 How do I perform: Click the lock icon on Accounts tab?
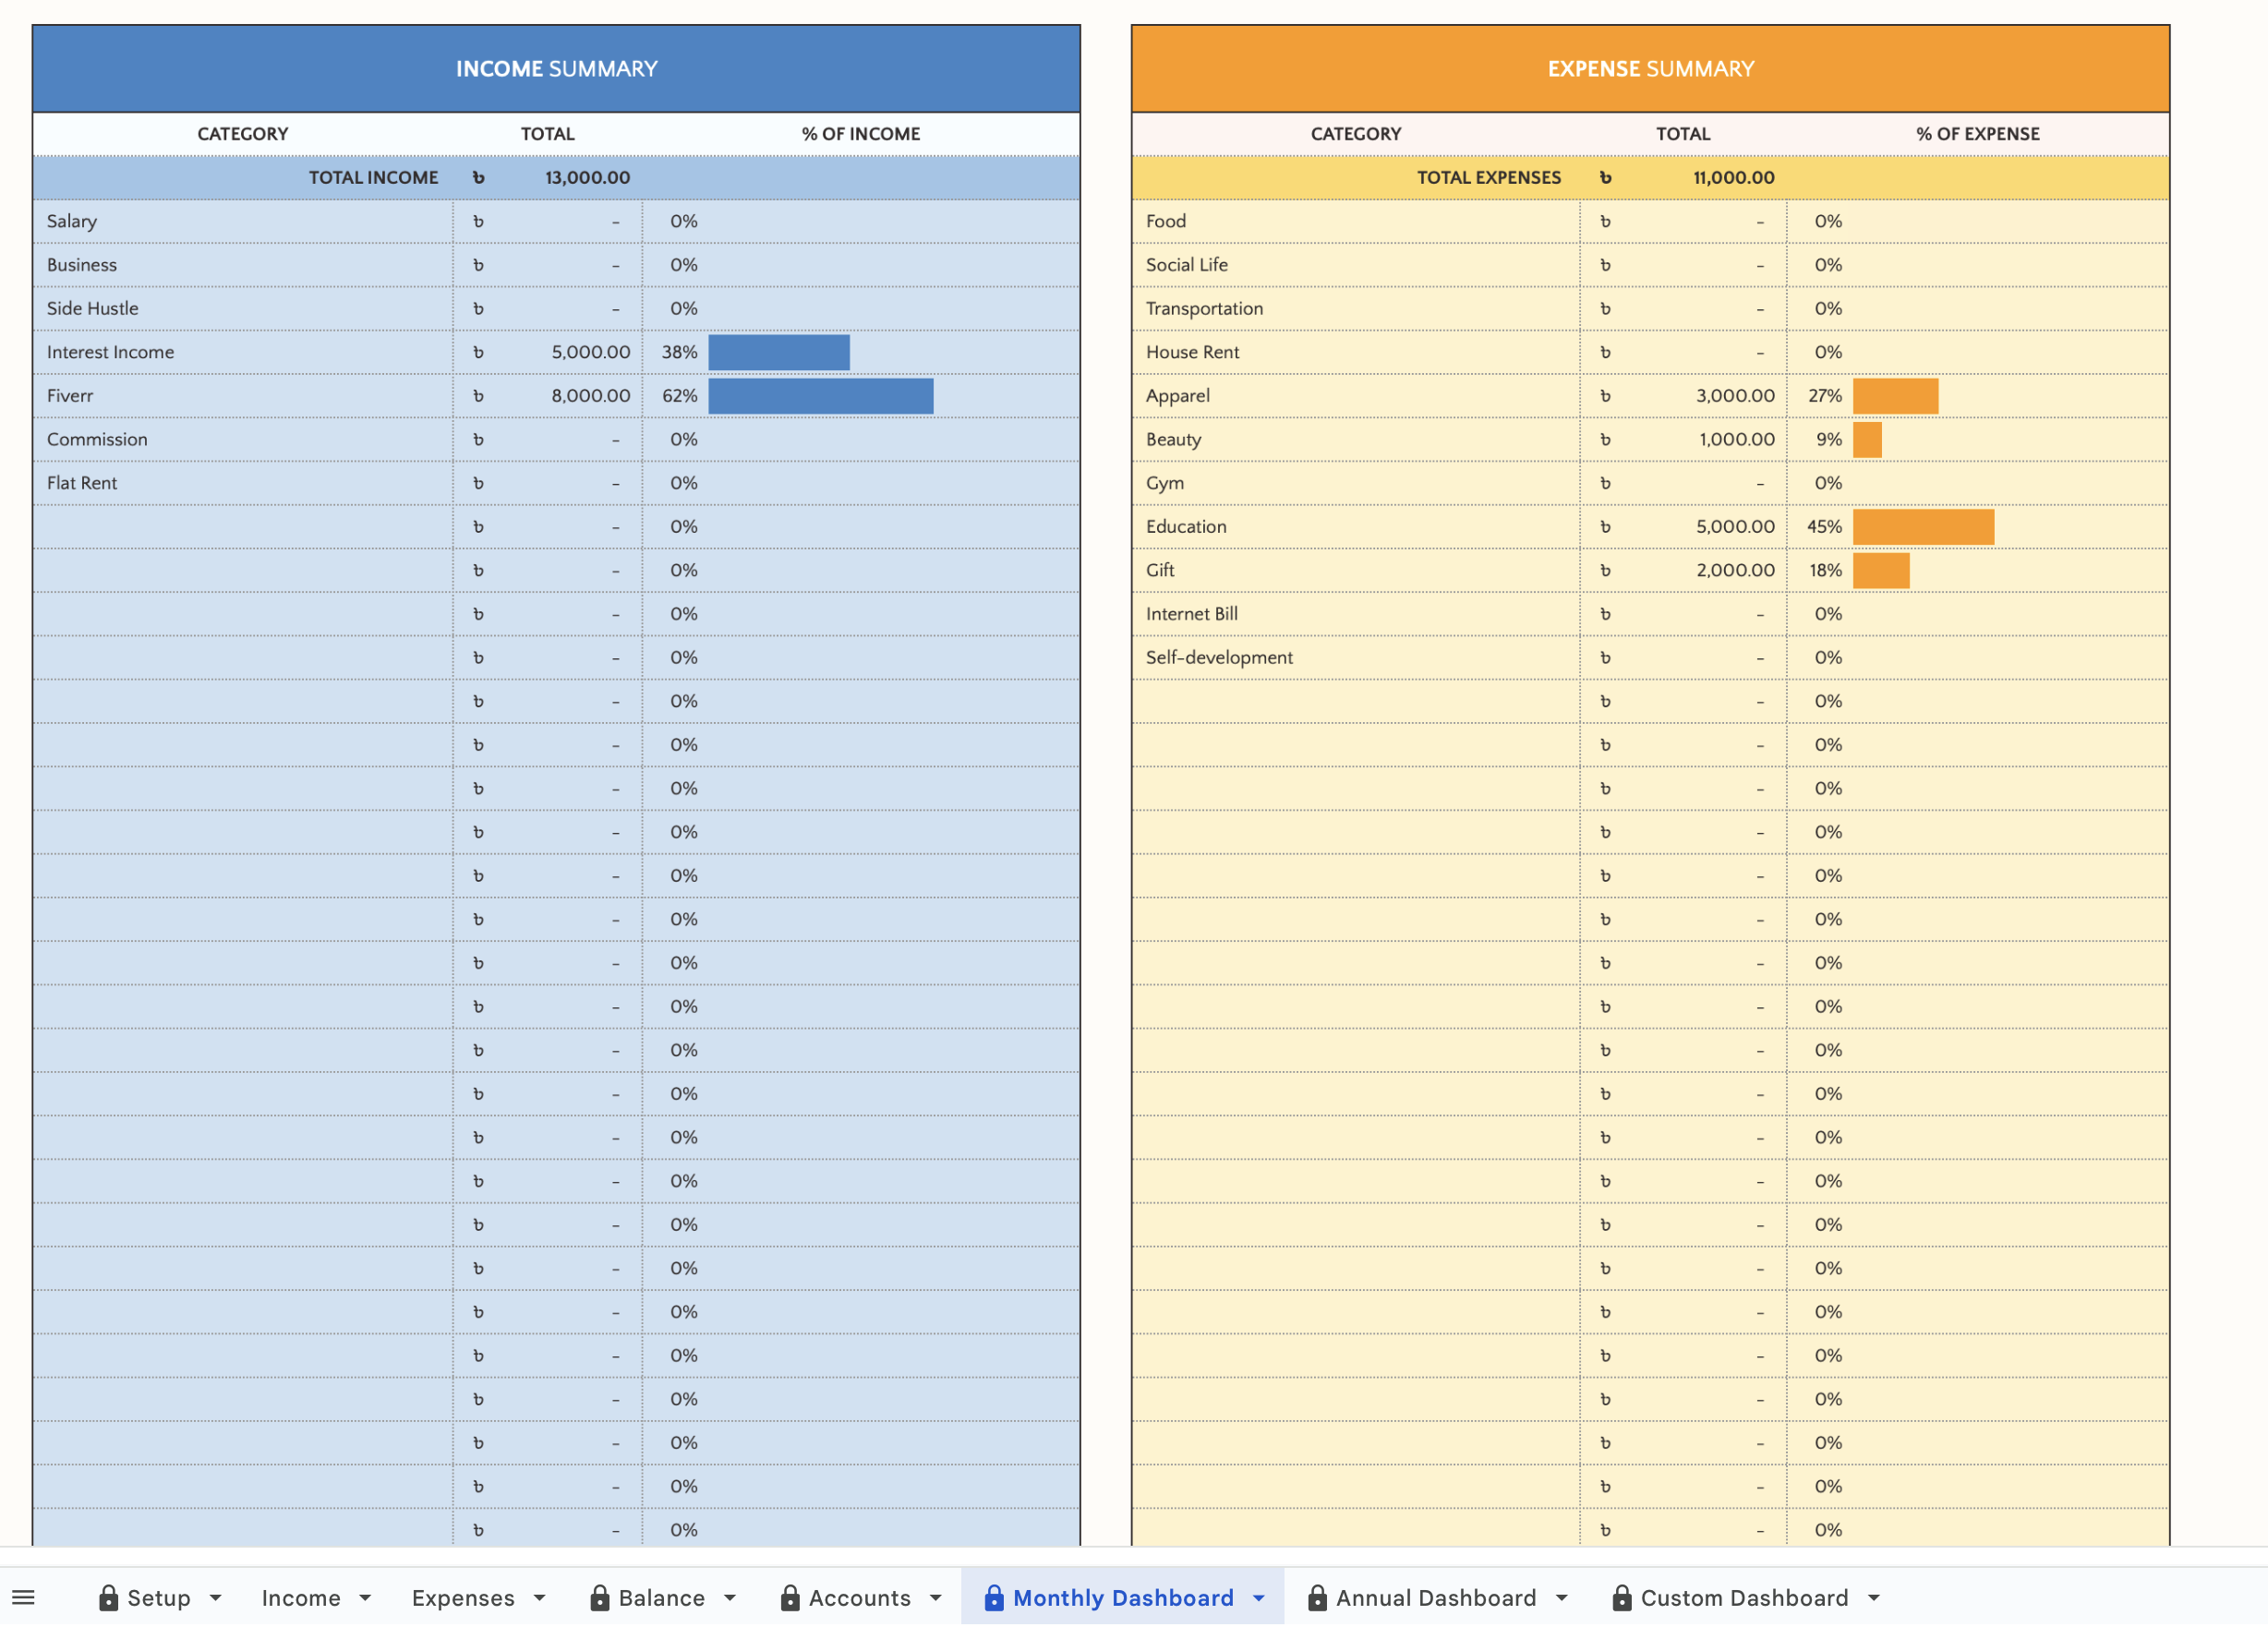(x=789, y=1597)
